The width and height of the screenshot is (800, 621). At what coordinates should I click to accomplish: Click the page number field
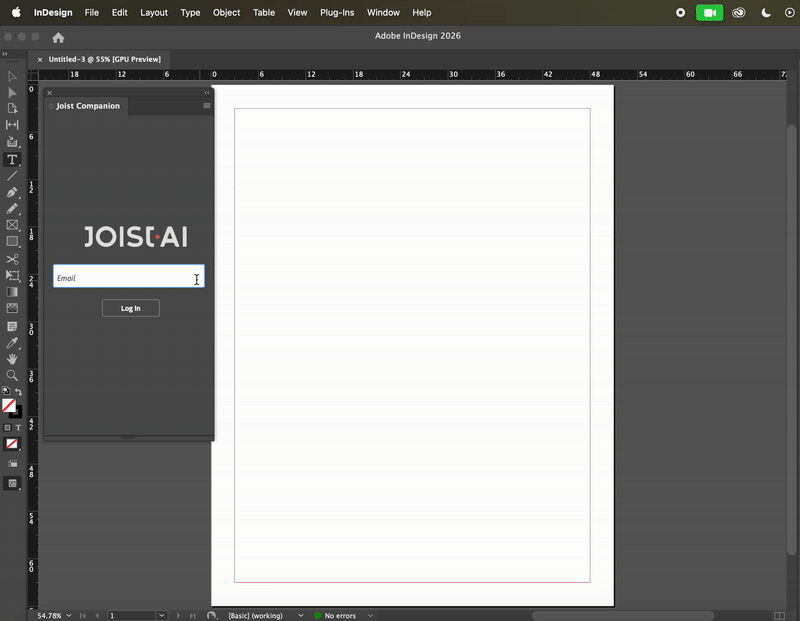pyautogui.click(x=132, y=616)
